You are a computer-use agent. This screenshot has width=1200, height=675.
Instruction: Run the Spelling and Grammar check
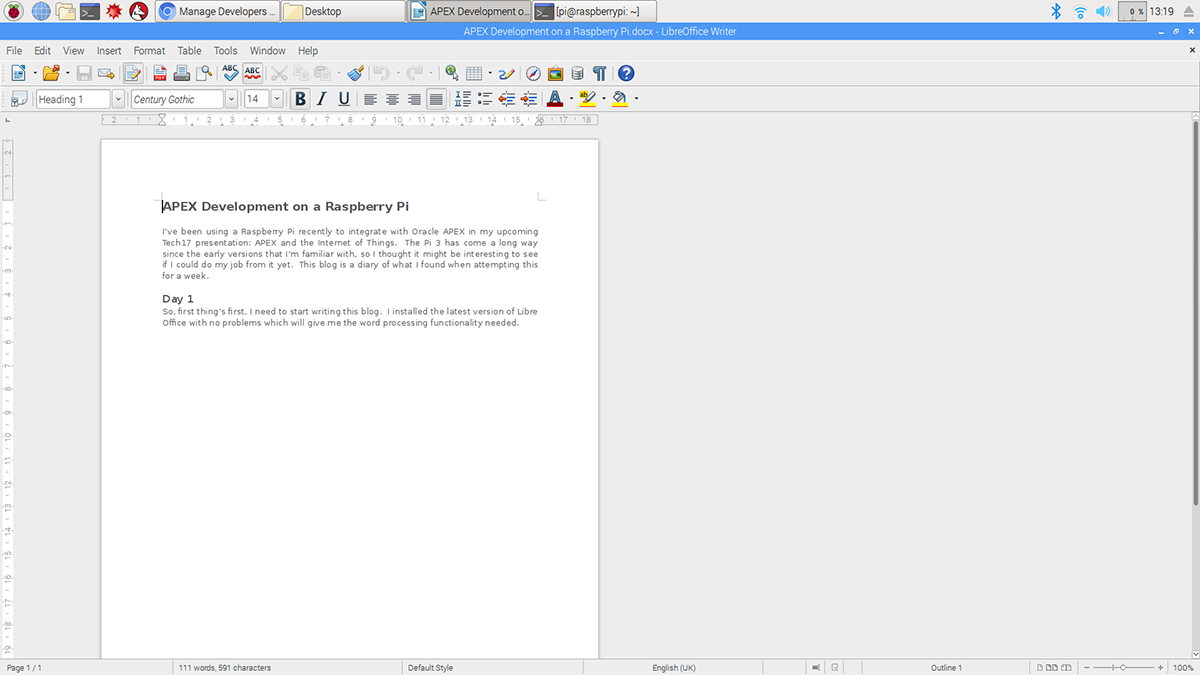coord(231,73)
